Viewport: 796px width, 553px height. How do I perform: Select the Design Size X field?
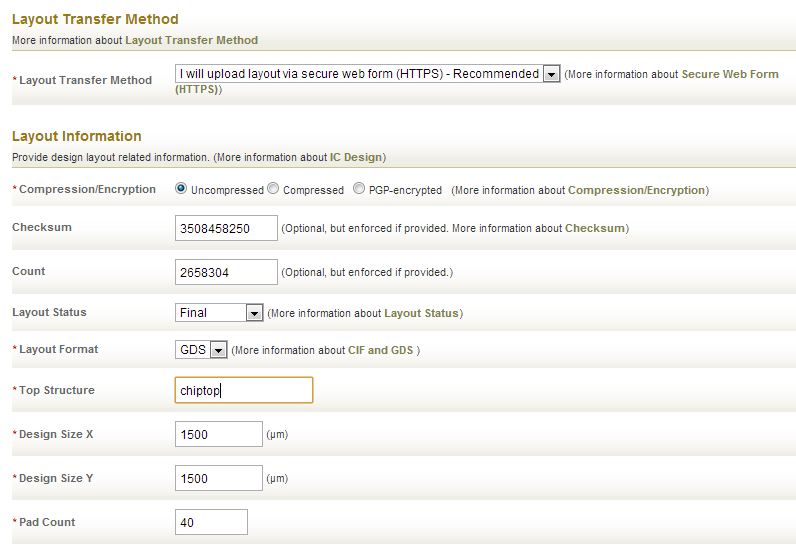tap(219, 434)
